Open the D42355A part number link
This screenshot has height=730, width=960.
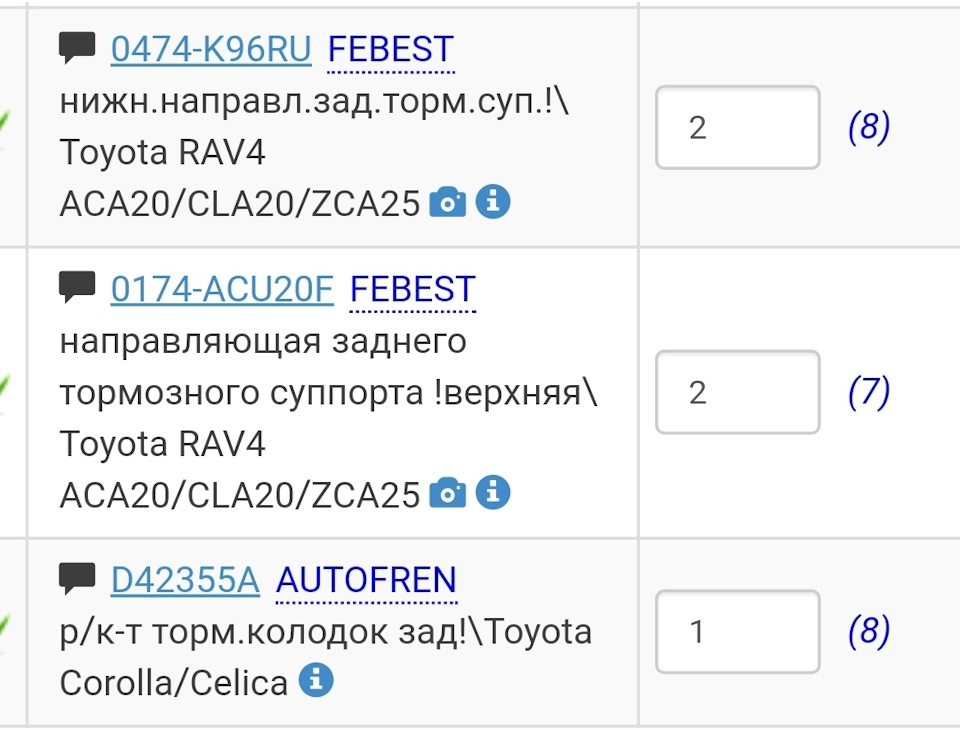186,578
